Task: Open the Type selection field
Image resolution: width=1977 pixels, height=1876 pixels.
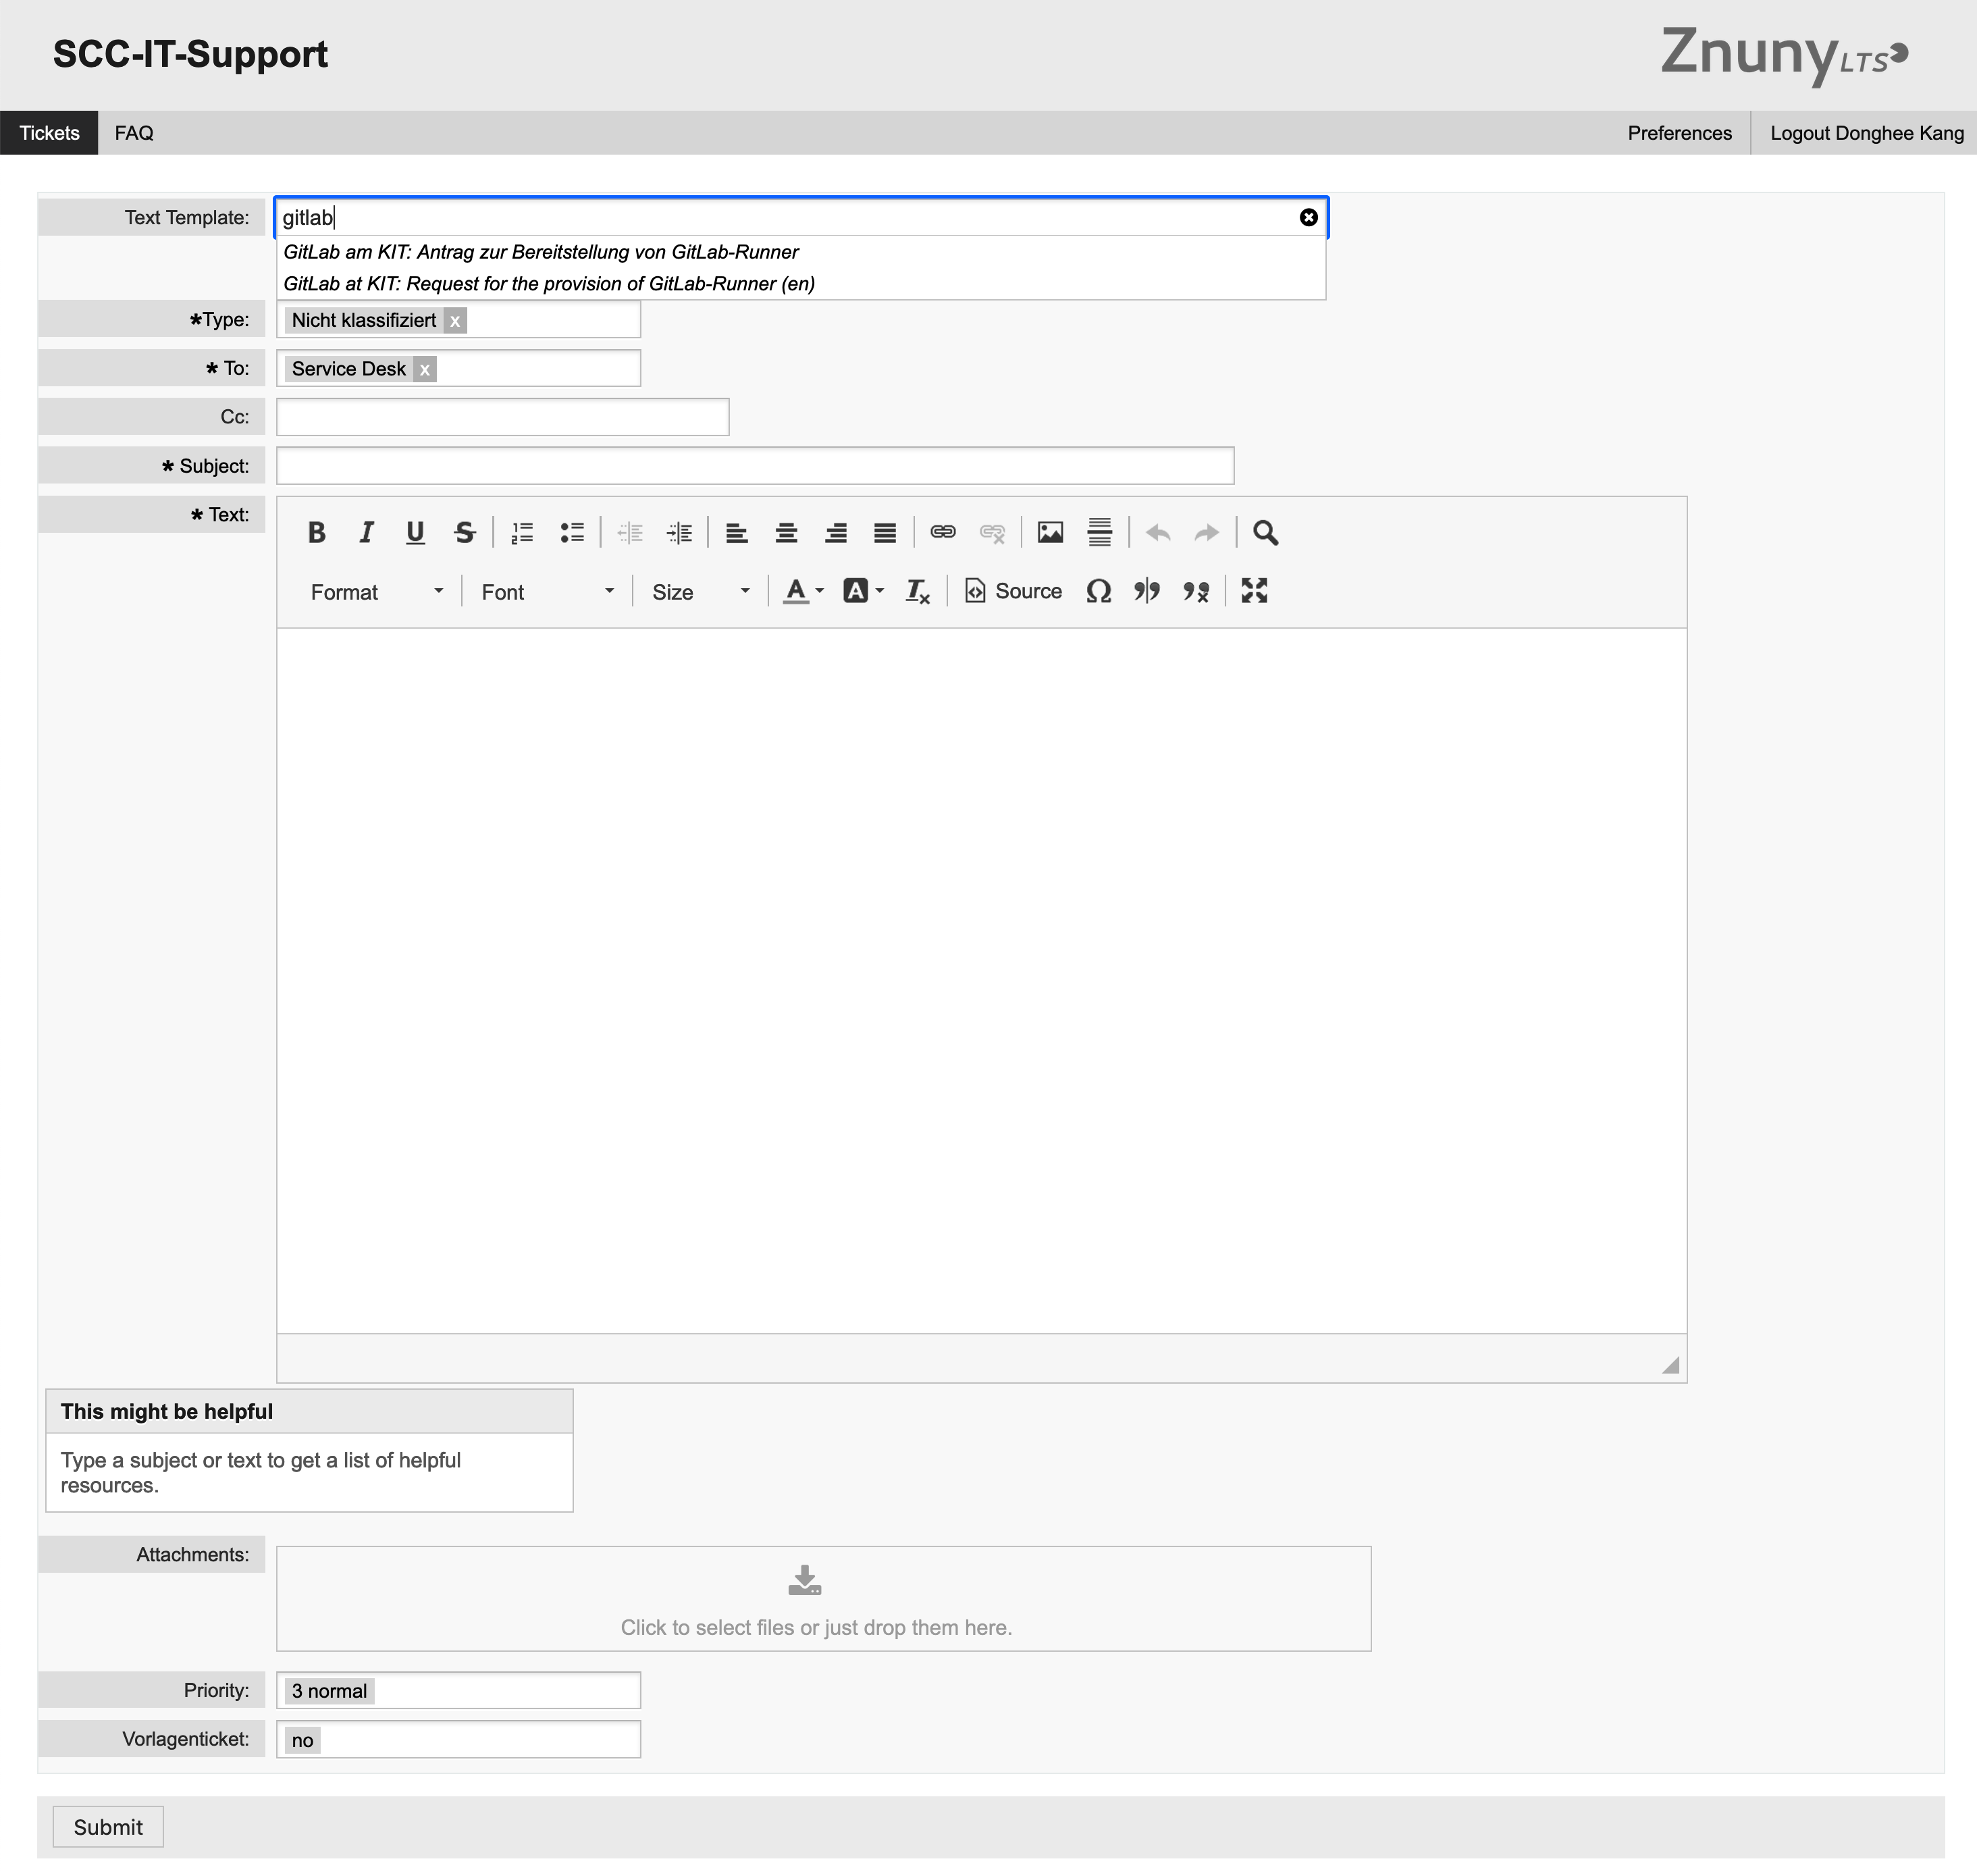Action: 458,320
